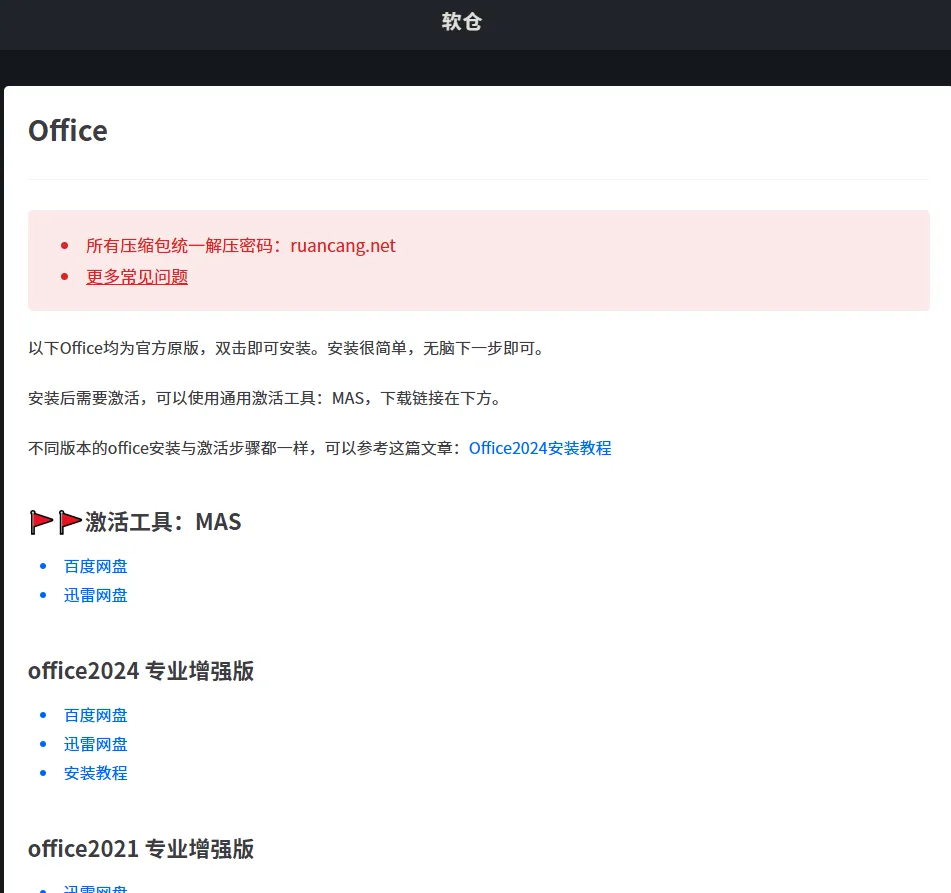
Task: Click the second red flag icon
Action: click(70, 522)
